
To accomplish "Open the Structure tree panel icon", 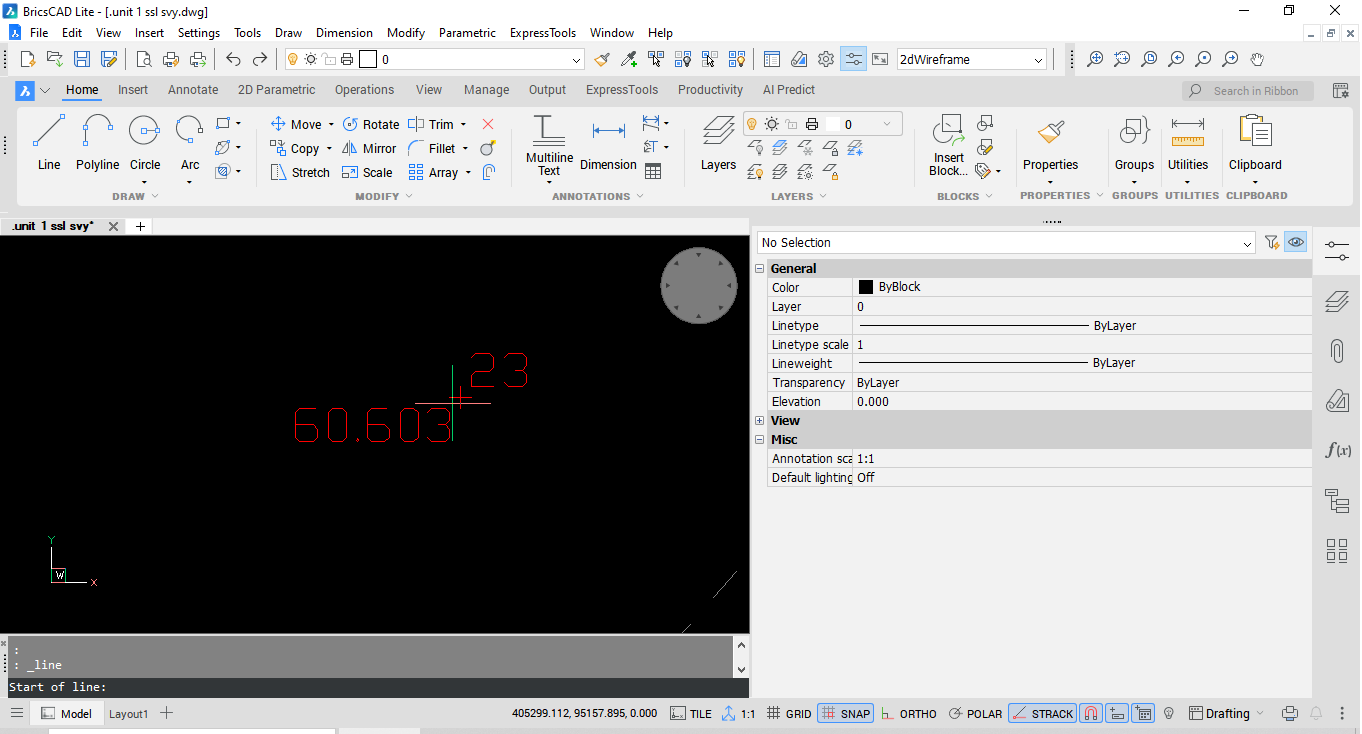I will pos(1337,500).
